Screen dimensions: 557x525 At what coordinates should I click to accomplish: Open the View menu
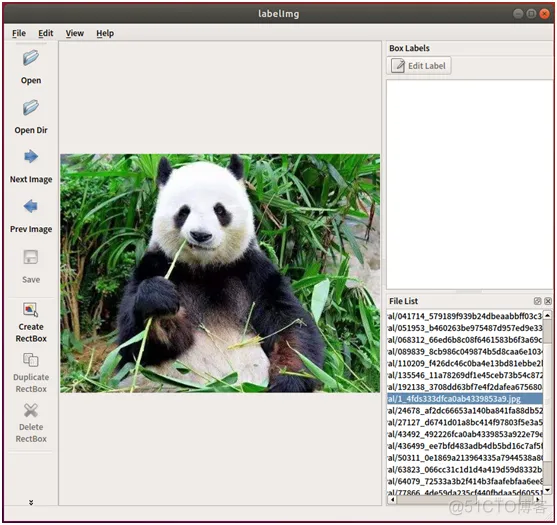pyautogui.click(x=75, y=33)
